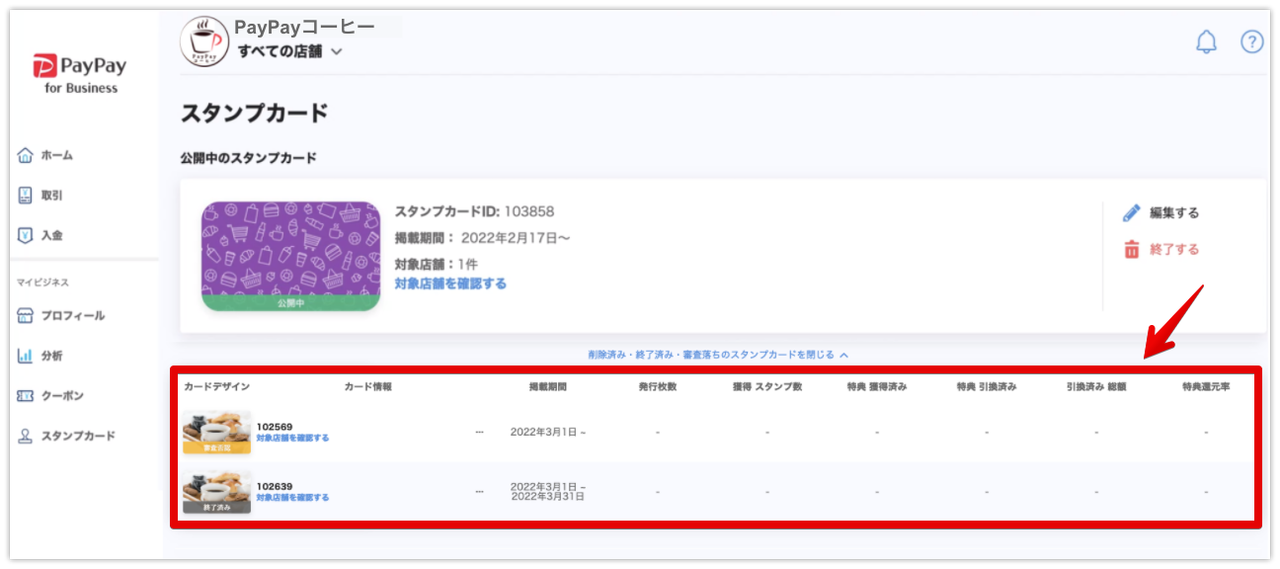Click the 掲載期間: 2022年2月17日〜 text

point(483,238)
